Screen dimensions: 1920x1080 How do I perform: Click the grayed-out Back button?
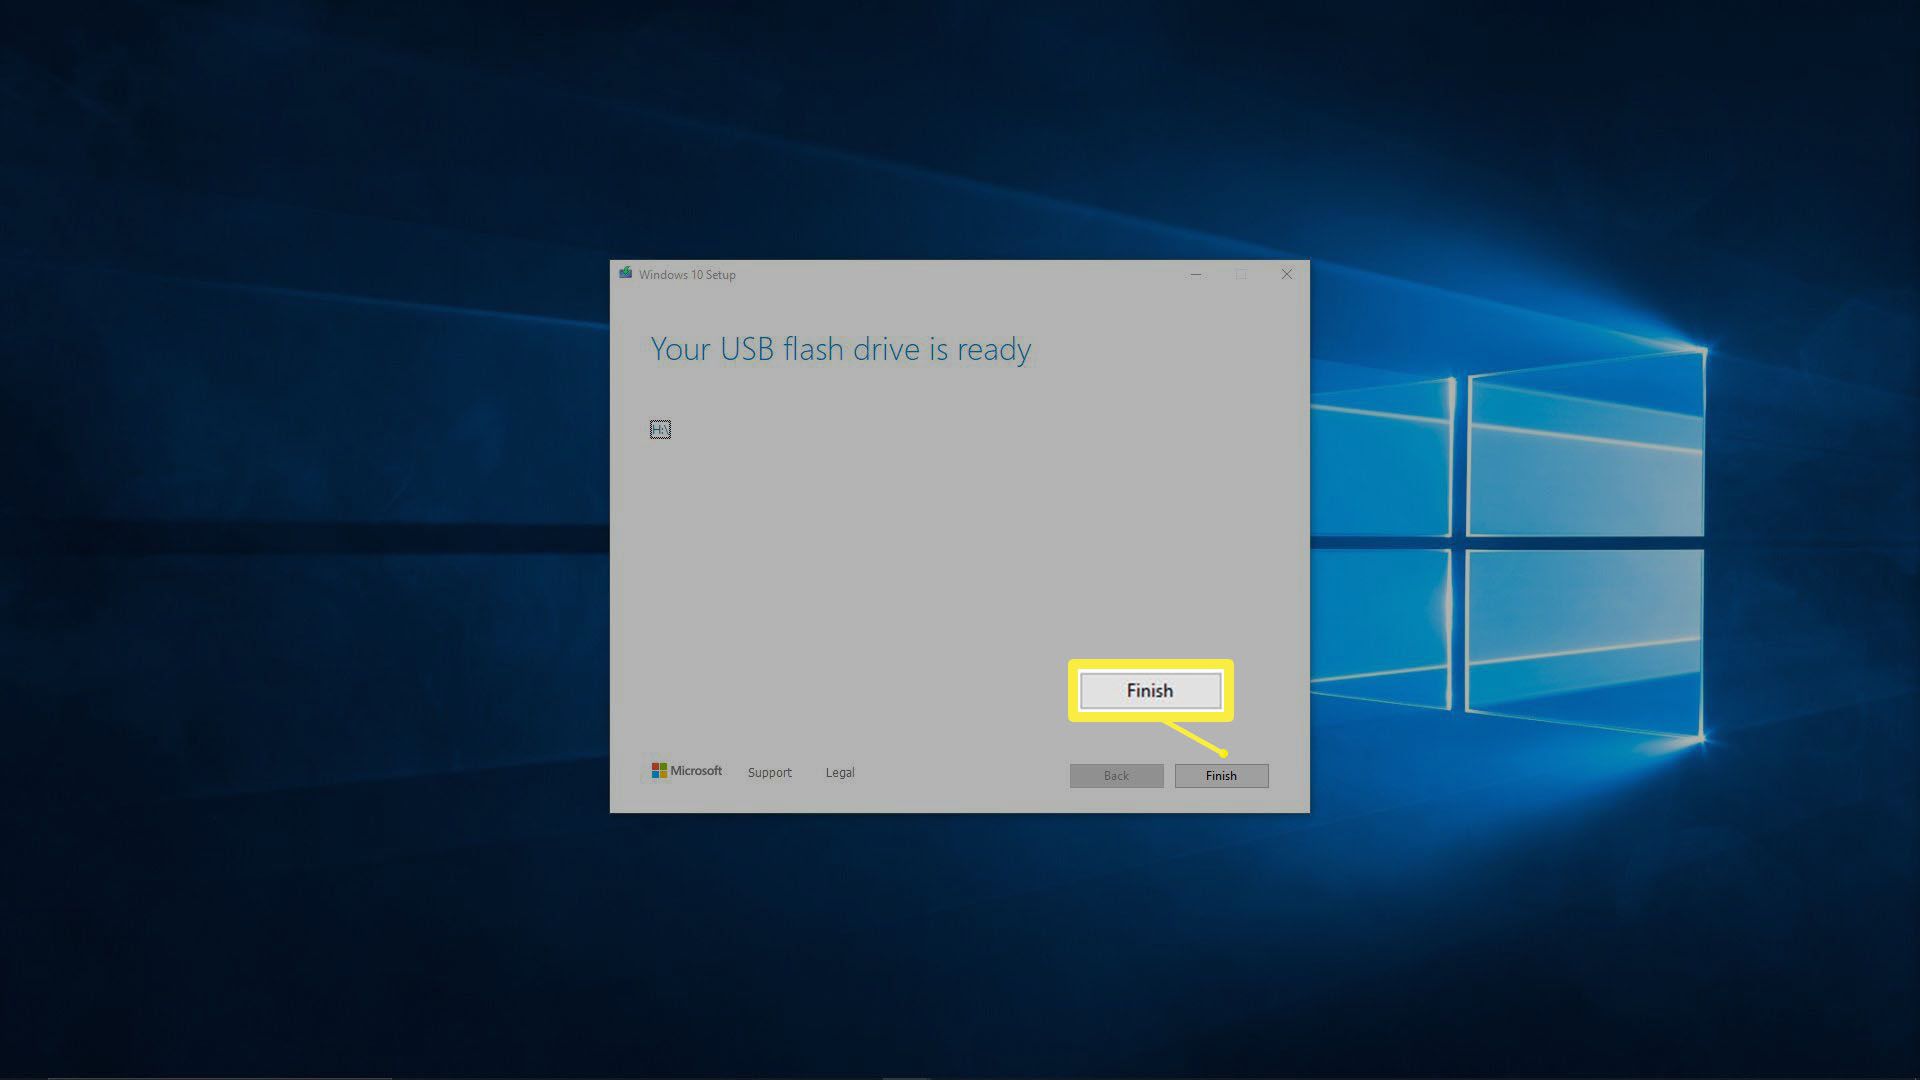click(1116, 776)
